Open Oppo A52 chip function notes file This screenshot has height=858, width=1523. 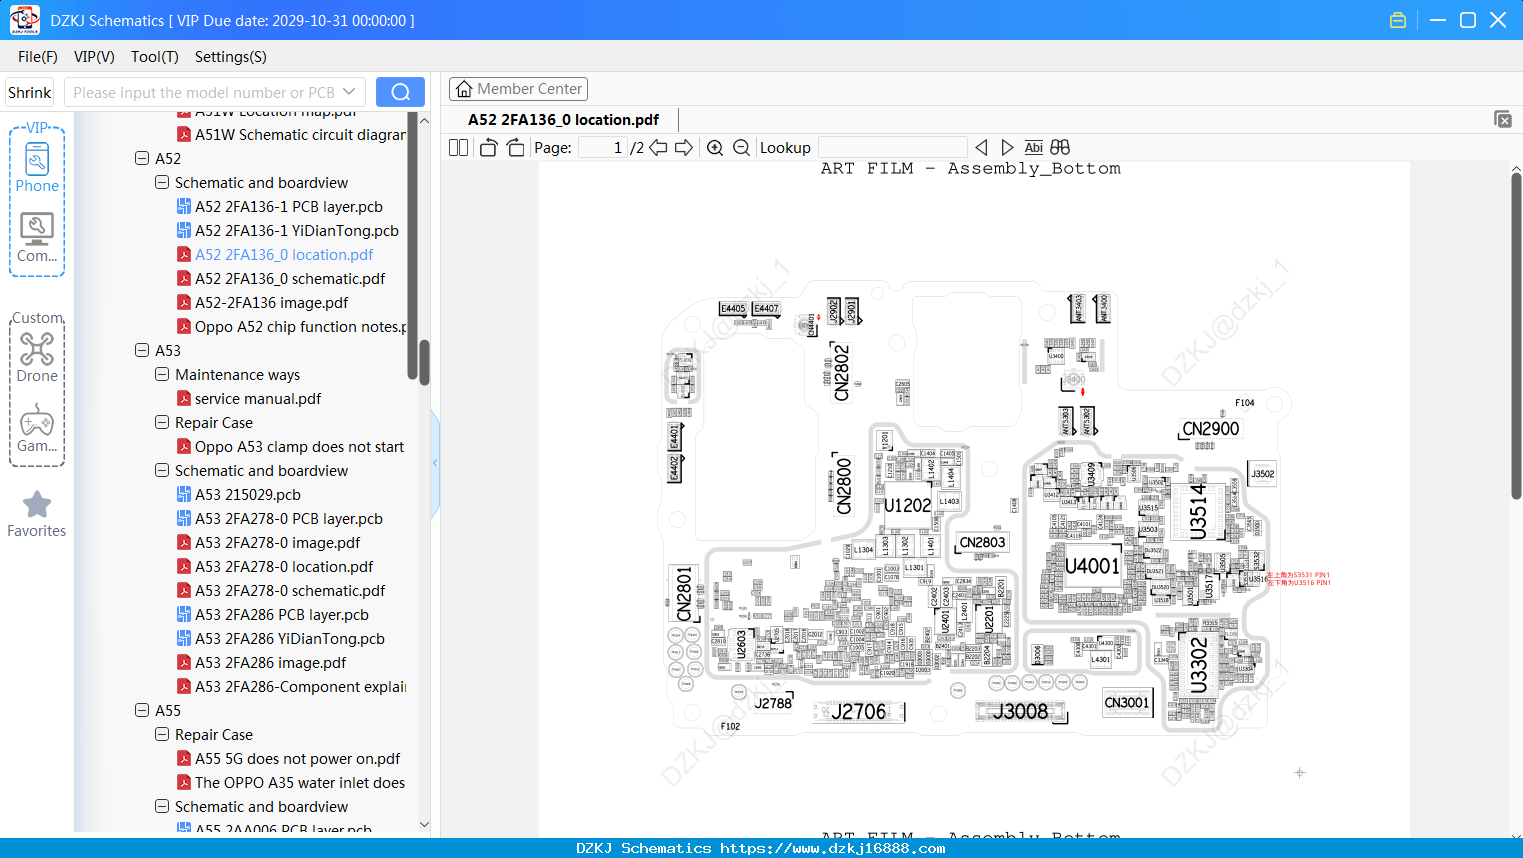[x=300, y=327]
